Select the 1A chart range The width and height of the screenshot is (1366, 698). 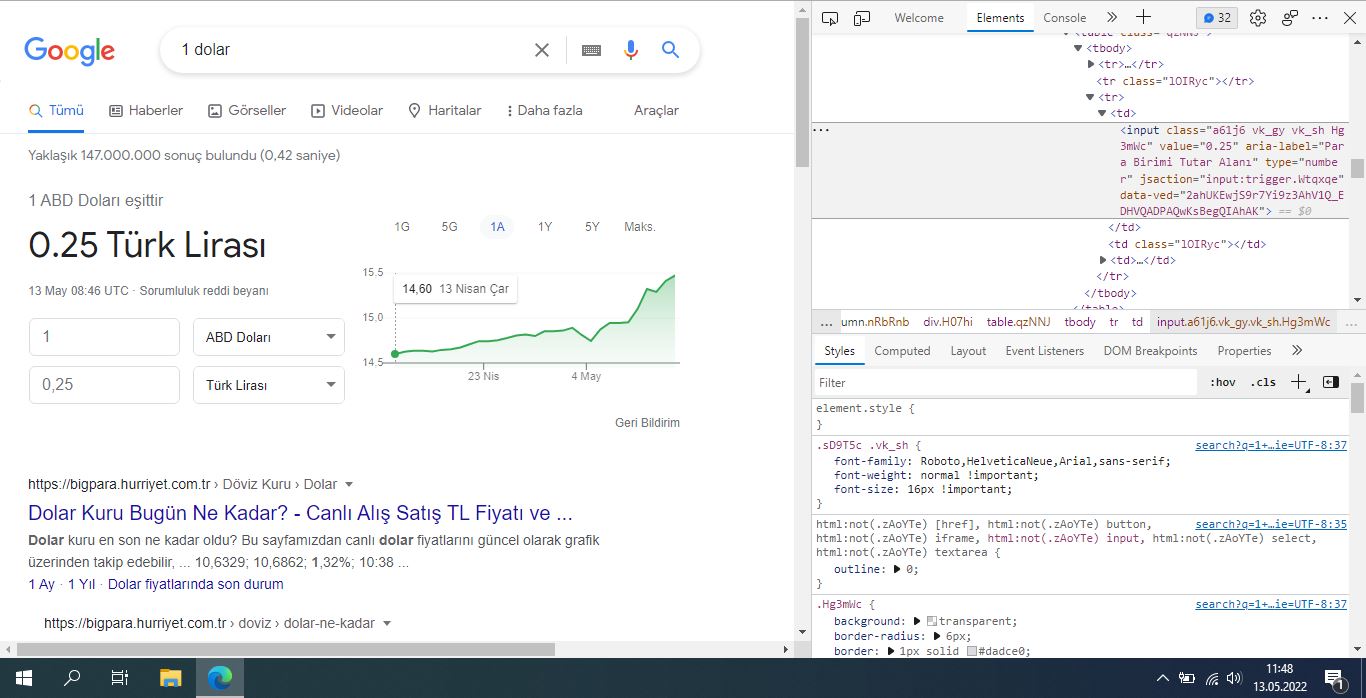pos(497,227)
